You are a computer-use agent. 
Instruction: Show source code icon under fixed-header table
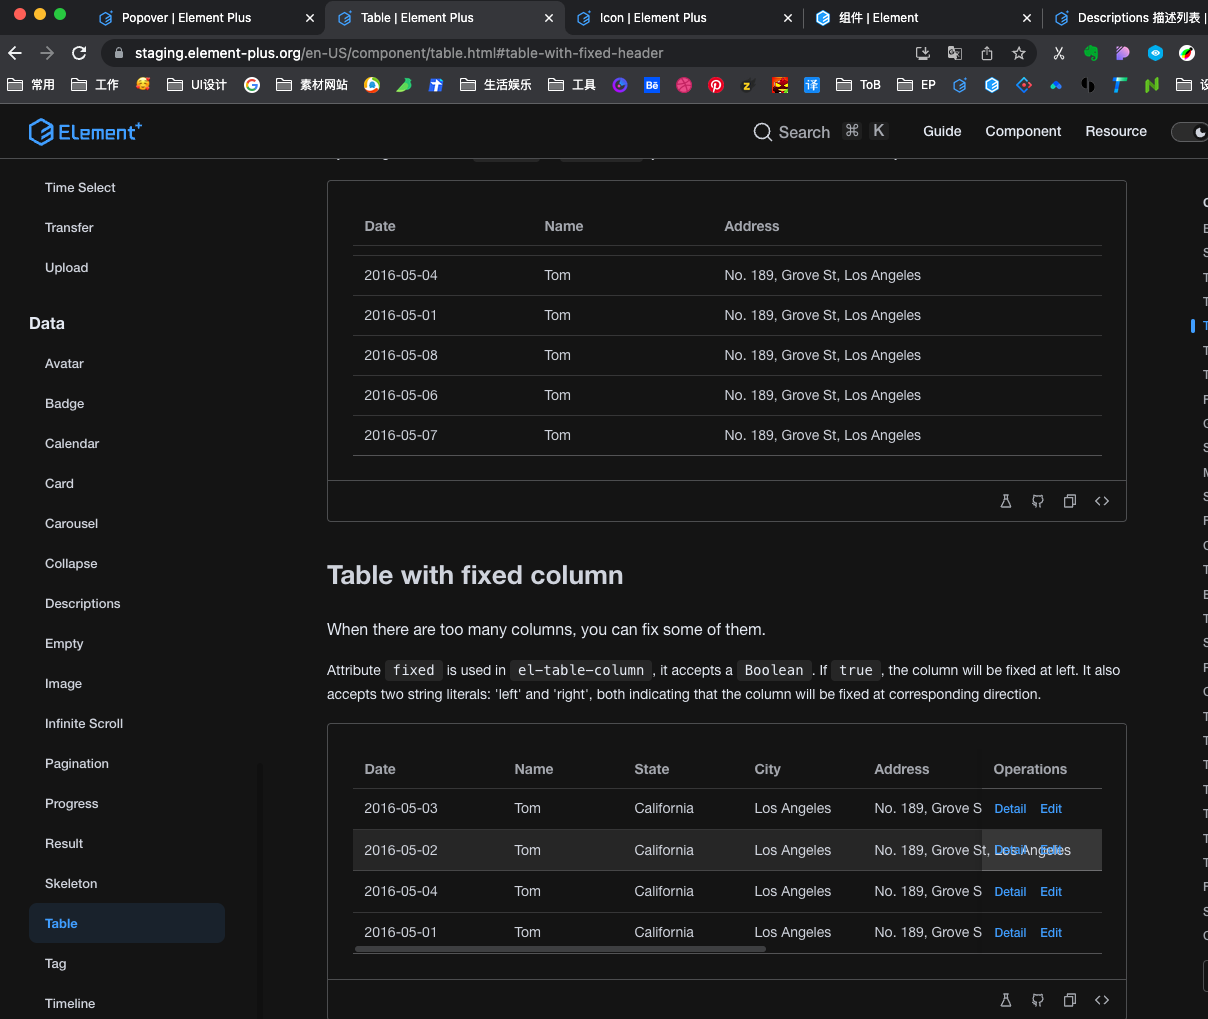coord(1102,501)
